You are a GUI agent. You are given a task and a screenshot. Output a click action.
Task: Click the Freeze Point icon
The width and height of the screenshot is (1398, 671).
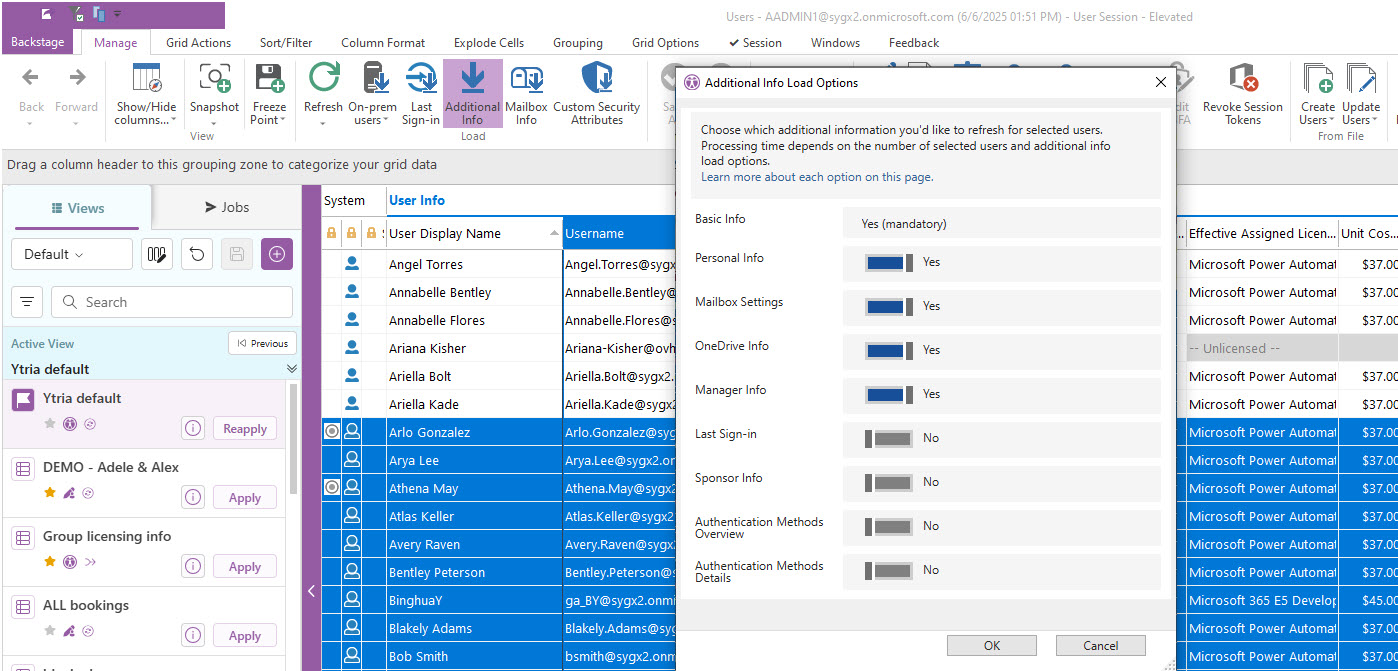coord(268,80)
